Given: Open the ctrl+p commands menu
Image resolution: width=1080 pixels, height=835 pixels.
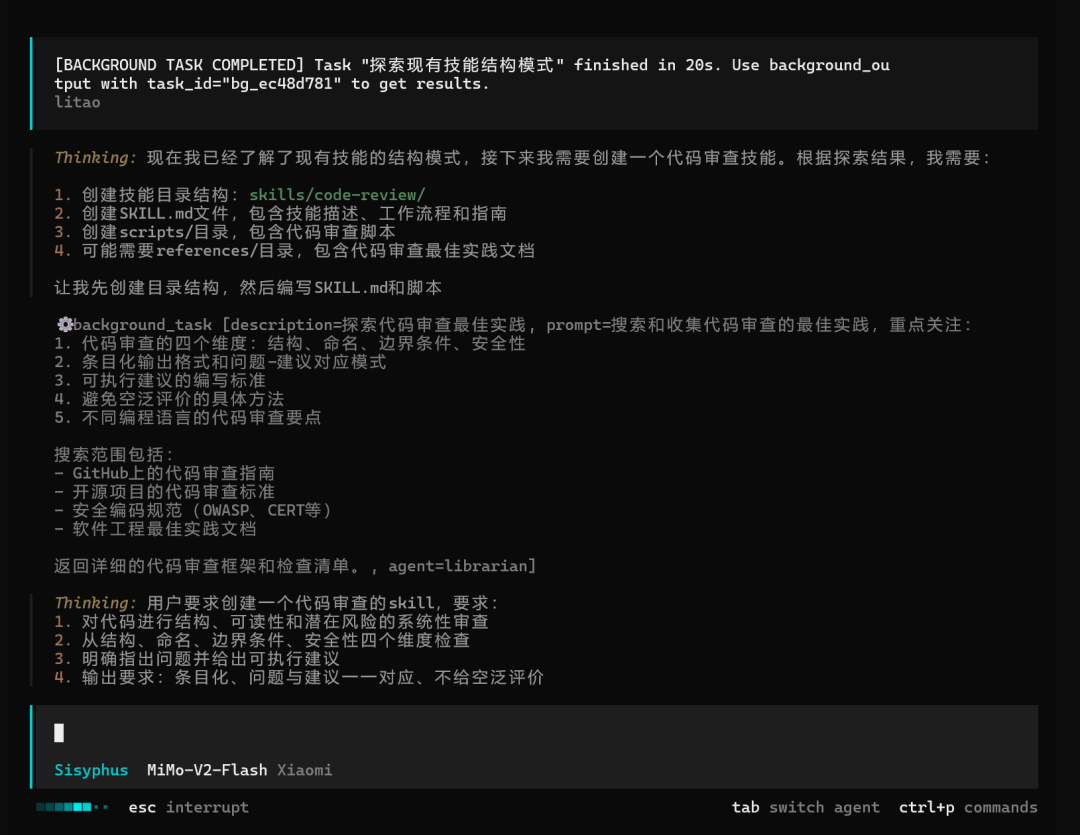Looking at the screenshot, I should click(x=967, y=807).
